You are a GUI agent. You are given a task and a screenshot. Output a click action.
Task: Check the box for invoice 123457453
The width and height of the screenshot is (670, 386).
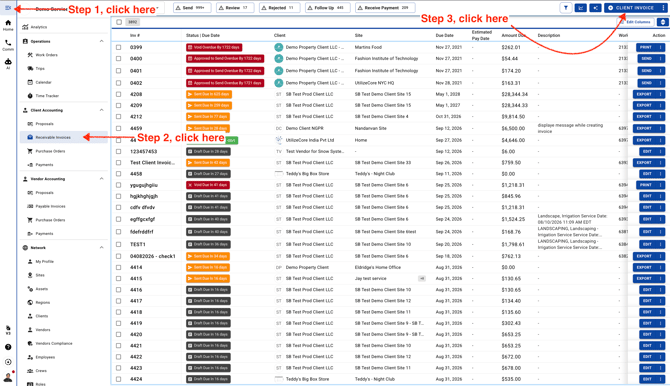click(x=118, y=151)
